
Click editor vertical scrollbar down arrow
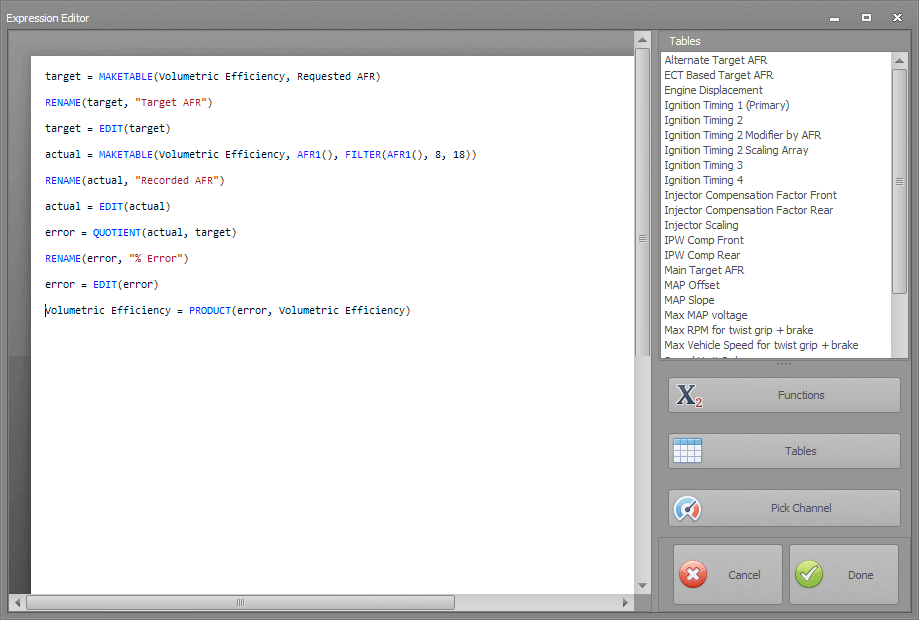pos(643,586)
